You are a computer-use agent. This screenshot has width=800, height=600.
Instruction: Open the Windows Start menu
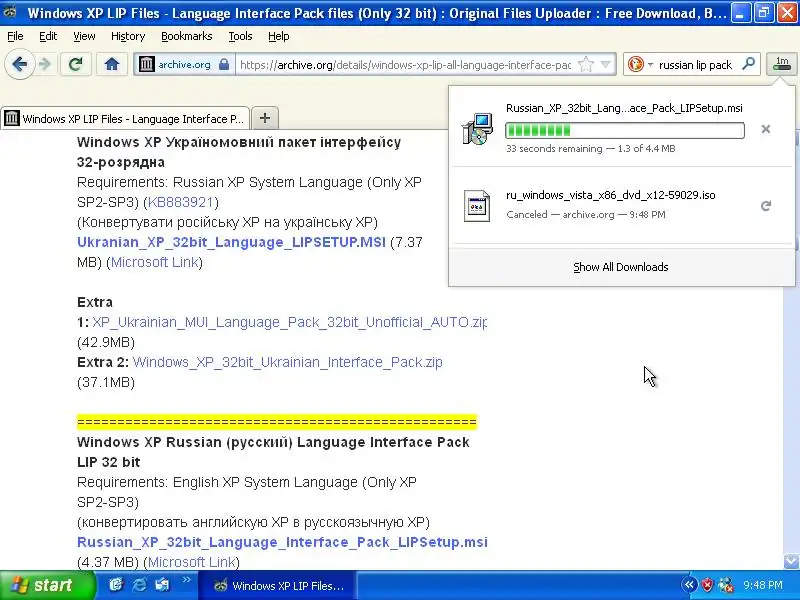pyautogui.click(x=47, y=585)
